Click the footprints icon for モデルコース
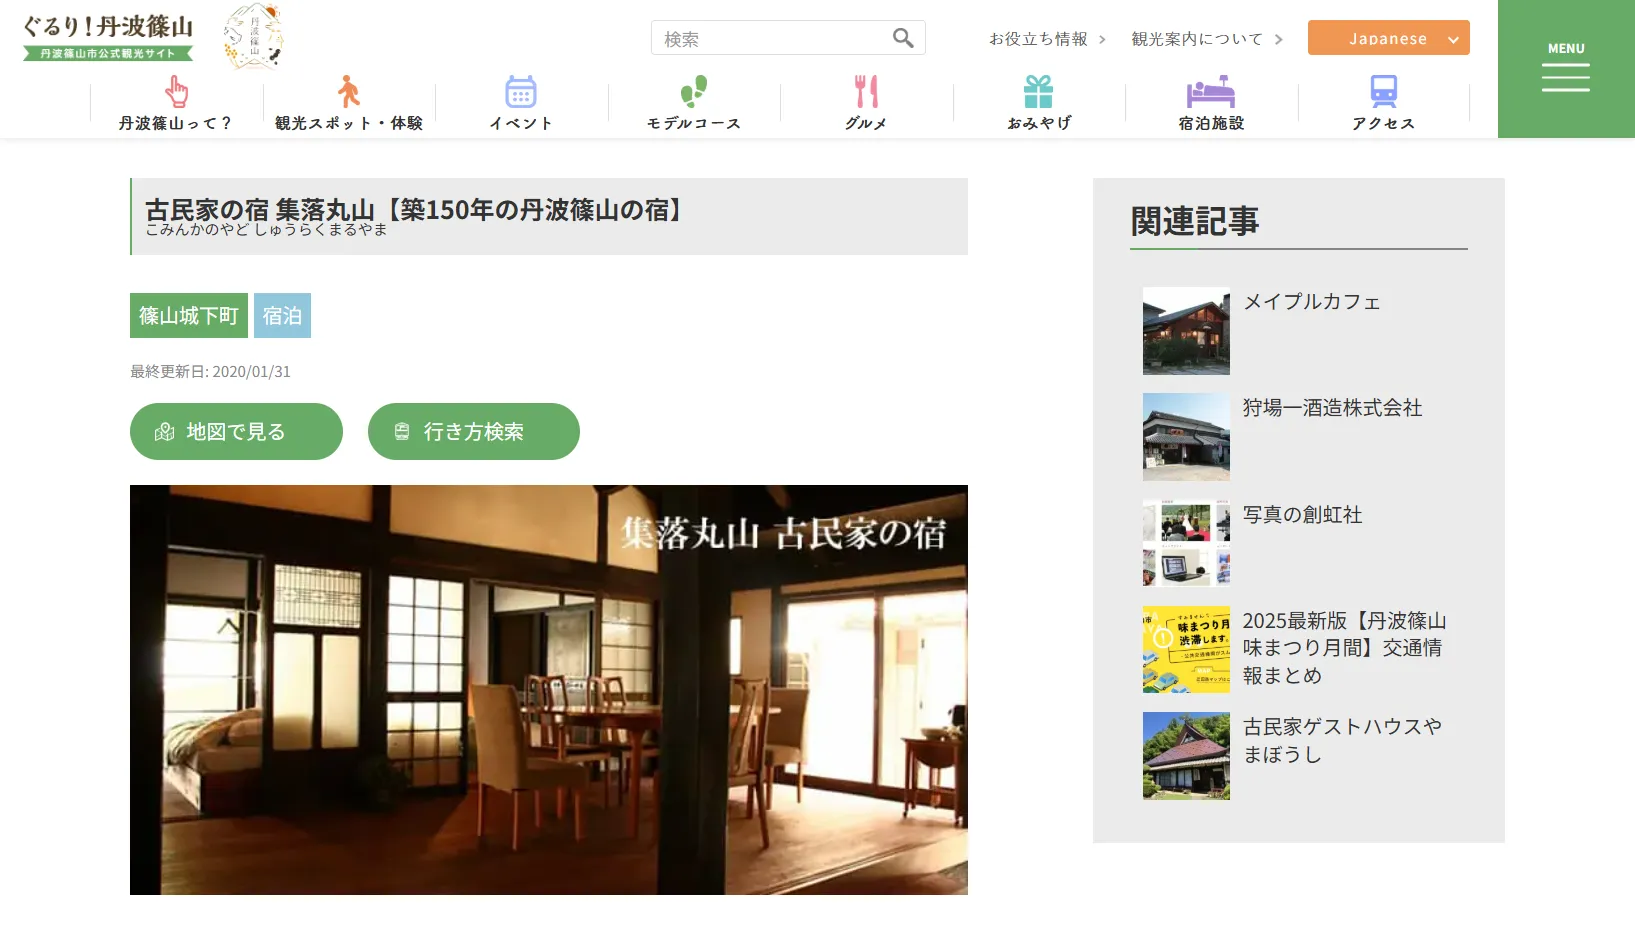 tap(693, 92)
